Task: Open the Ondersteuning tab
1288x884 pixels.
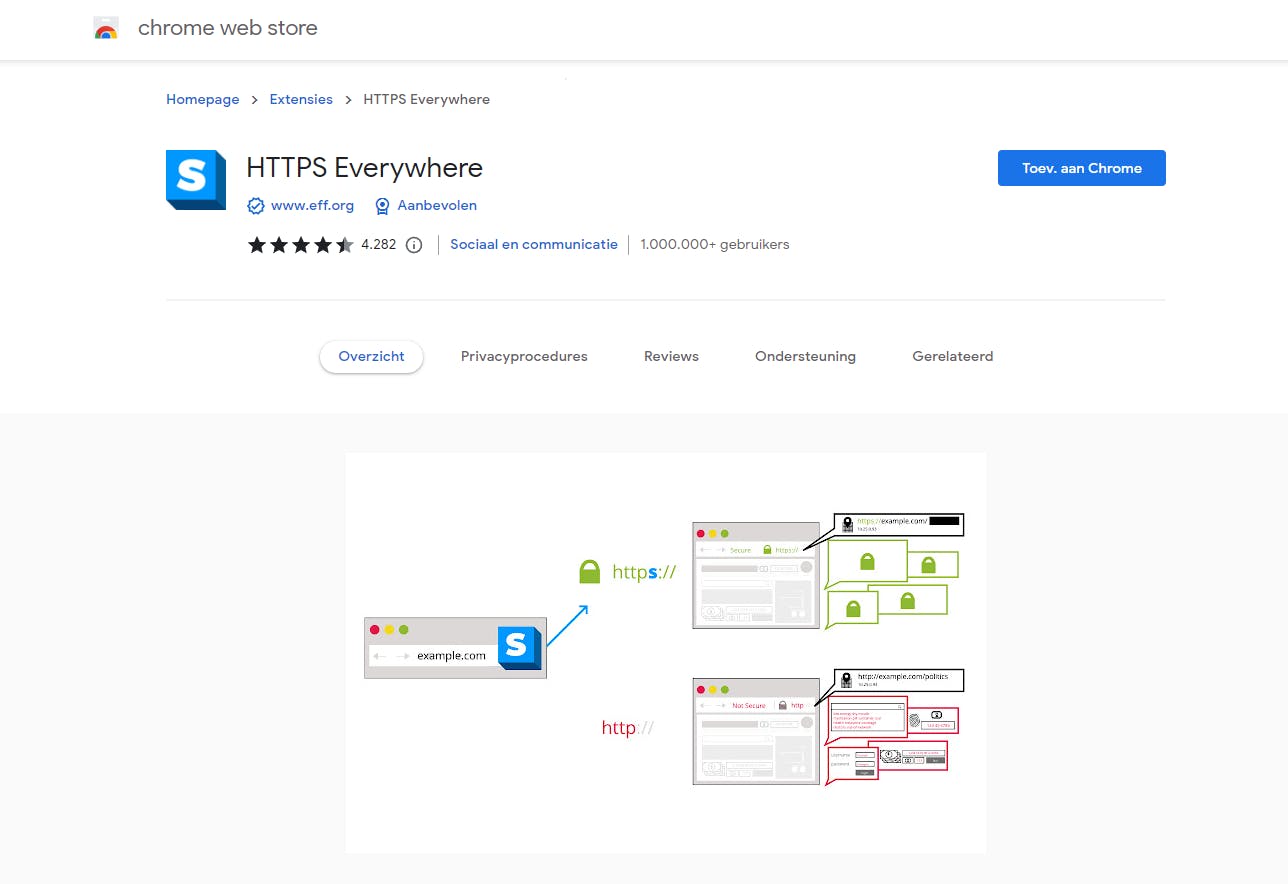Action: [x=805, y=357]
